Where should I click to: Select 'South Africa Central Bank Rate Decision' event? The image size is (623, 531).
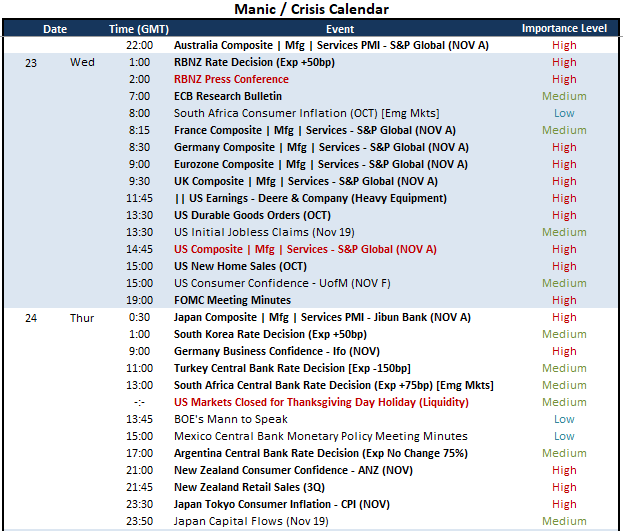pos(334,385)
